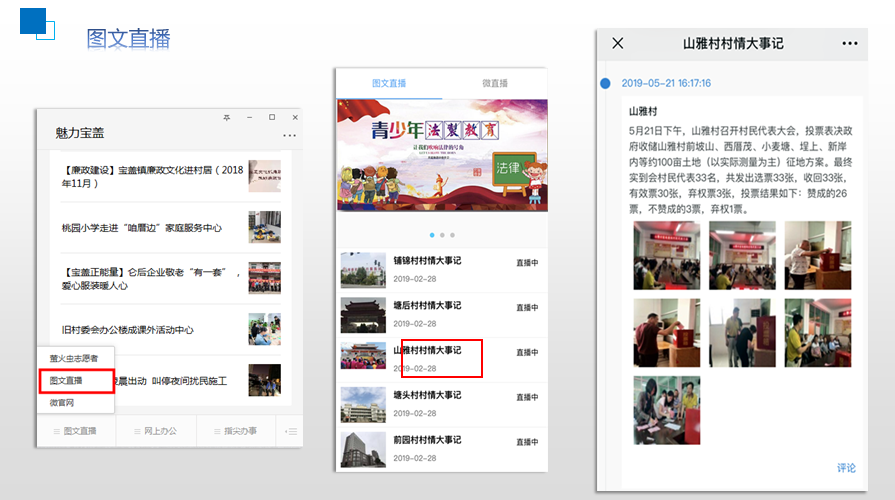
Task: Expand the 指尖办事 bottom menu
Action: (x=235, y=431)
